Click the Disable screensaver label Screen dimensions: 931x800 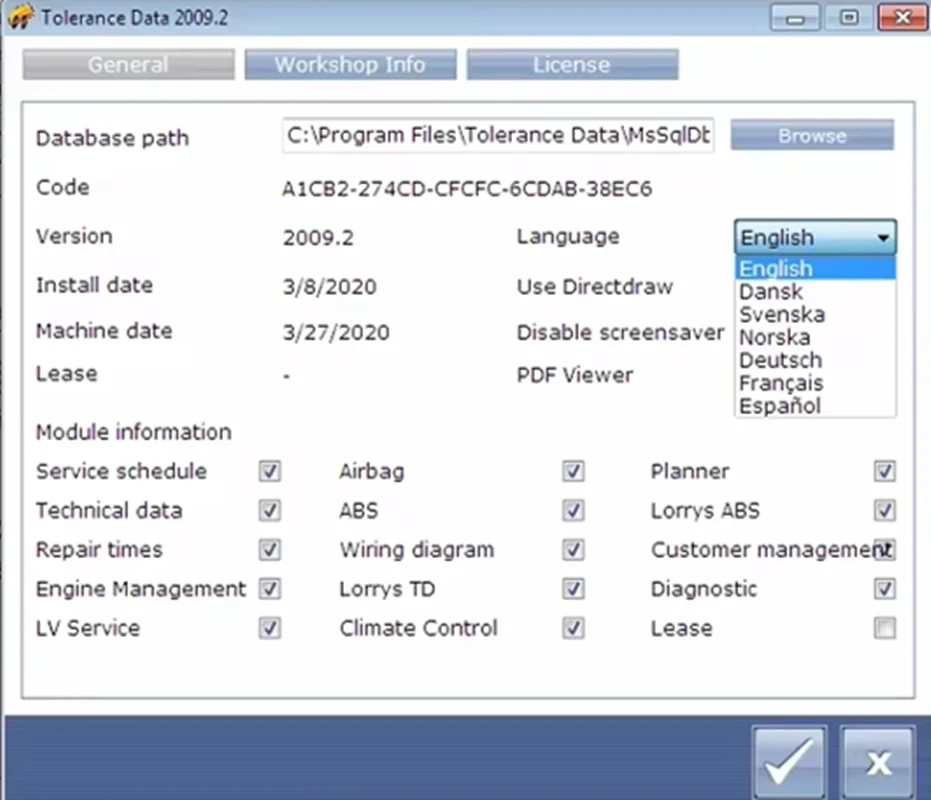[x=620, y=333]
